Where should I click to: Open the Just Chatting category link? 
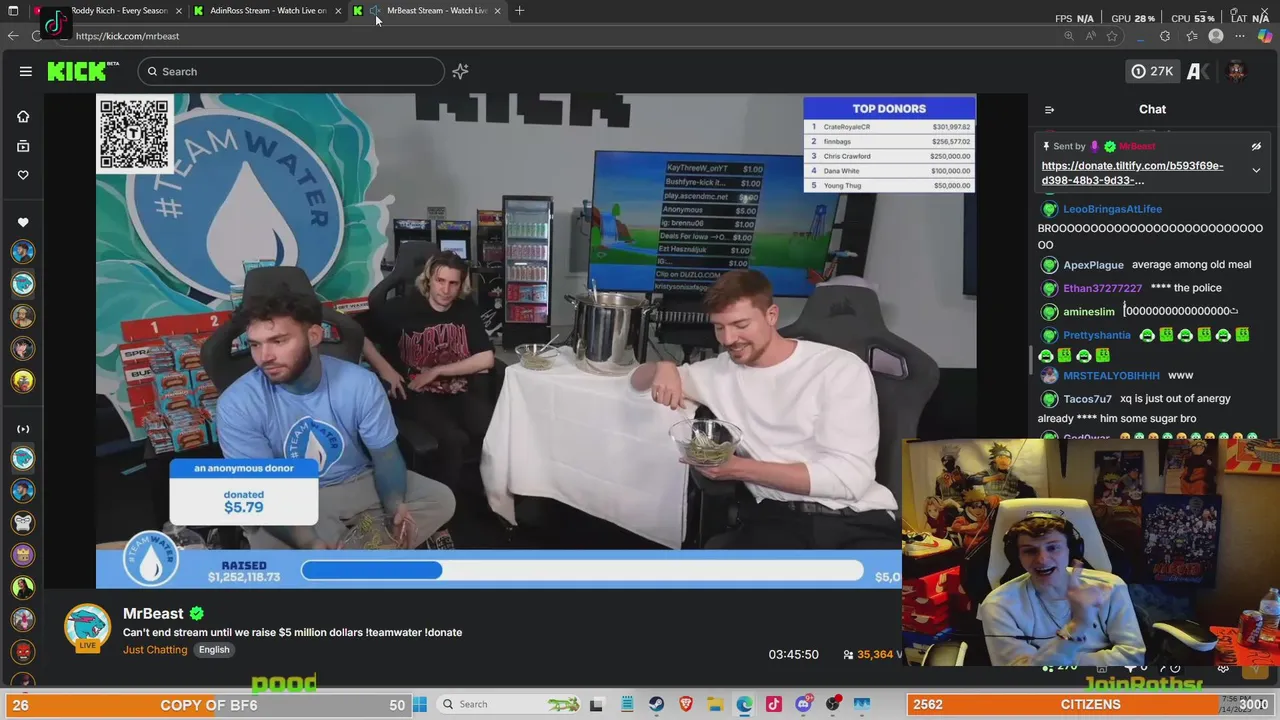[x=155, y=650]
